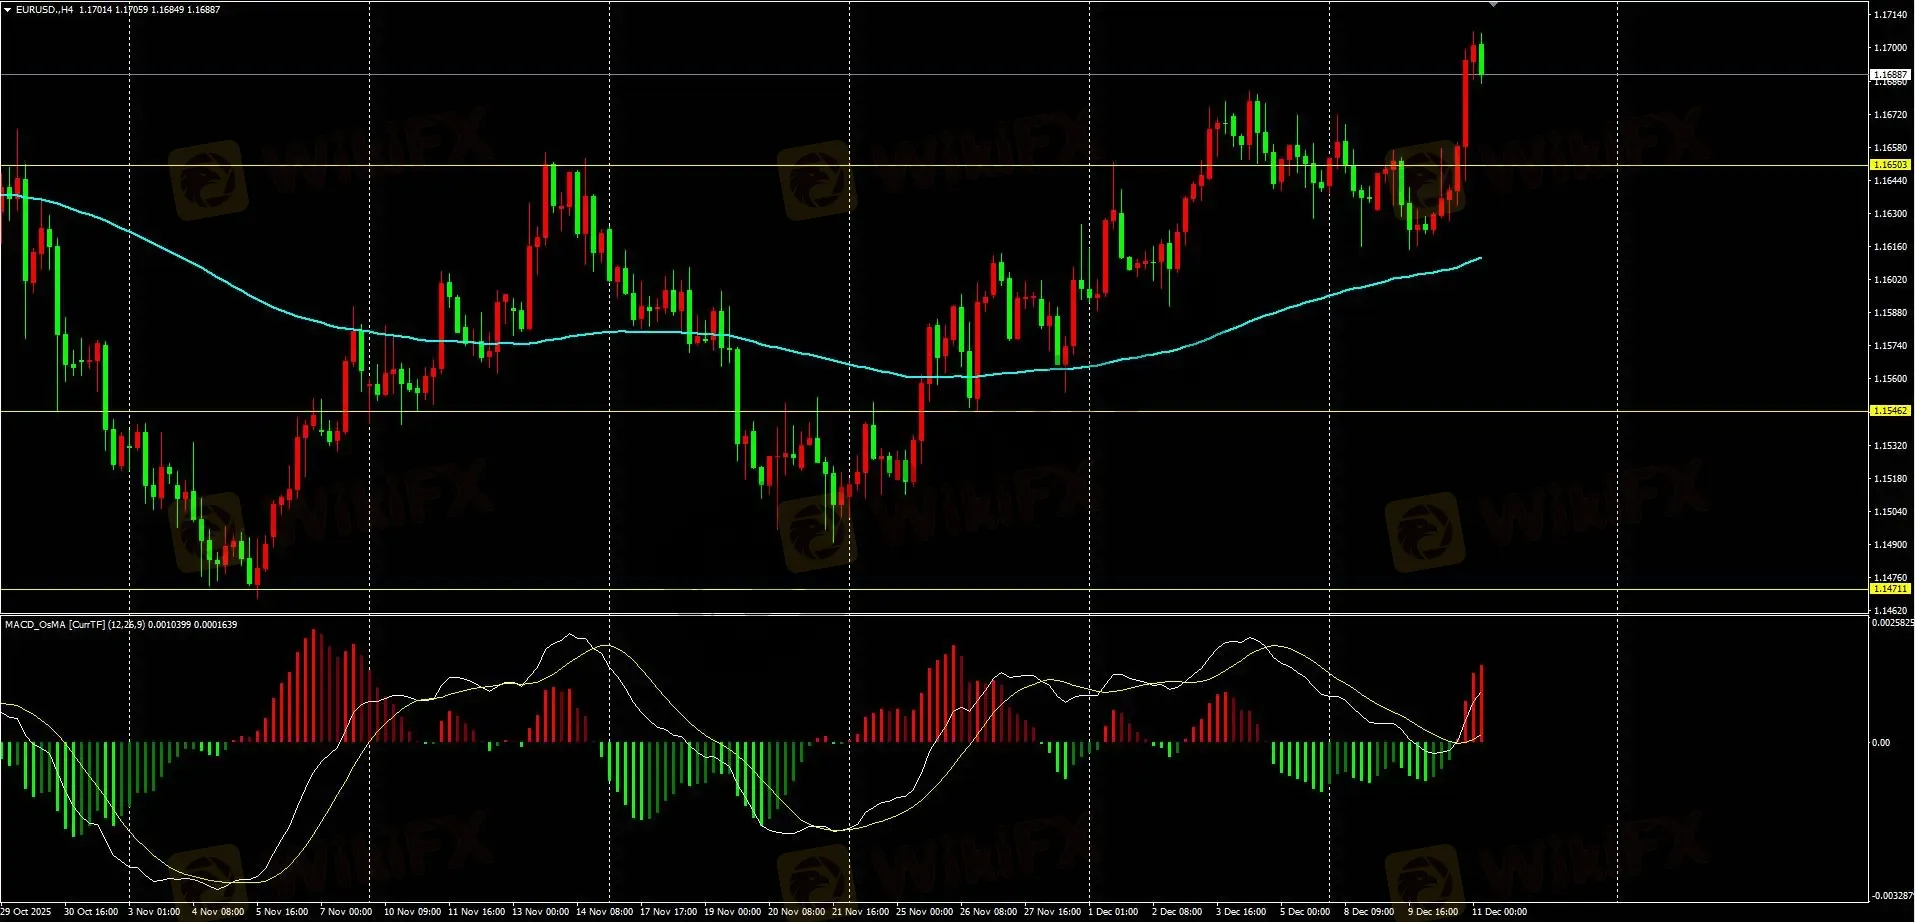Image resolution: width=1915 pixels, height=922 pixels.
Task: Click the 1.15320 price scale value
Action: 1890,446
